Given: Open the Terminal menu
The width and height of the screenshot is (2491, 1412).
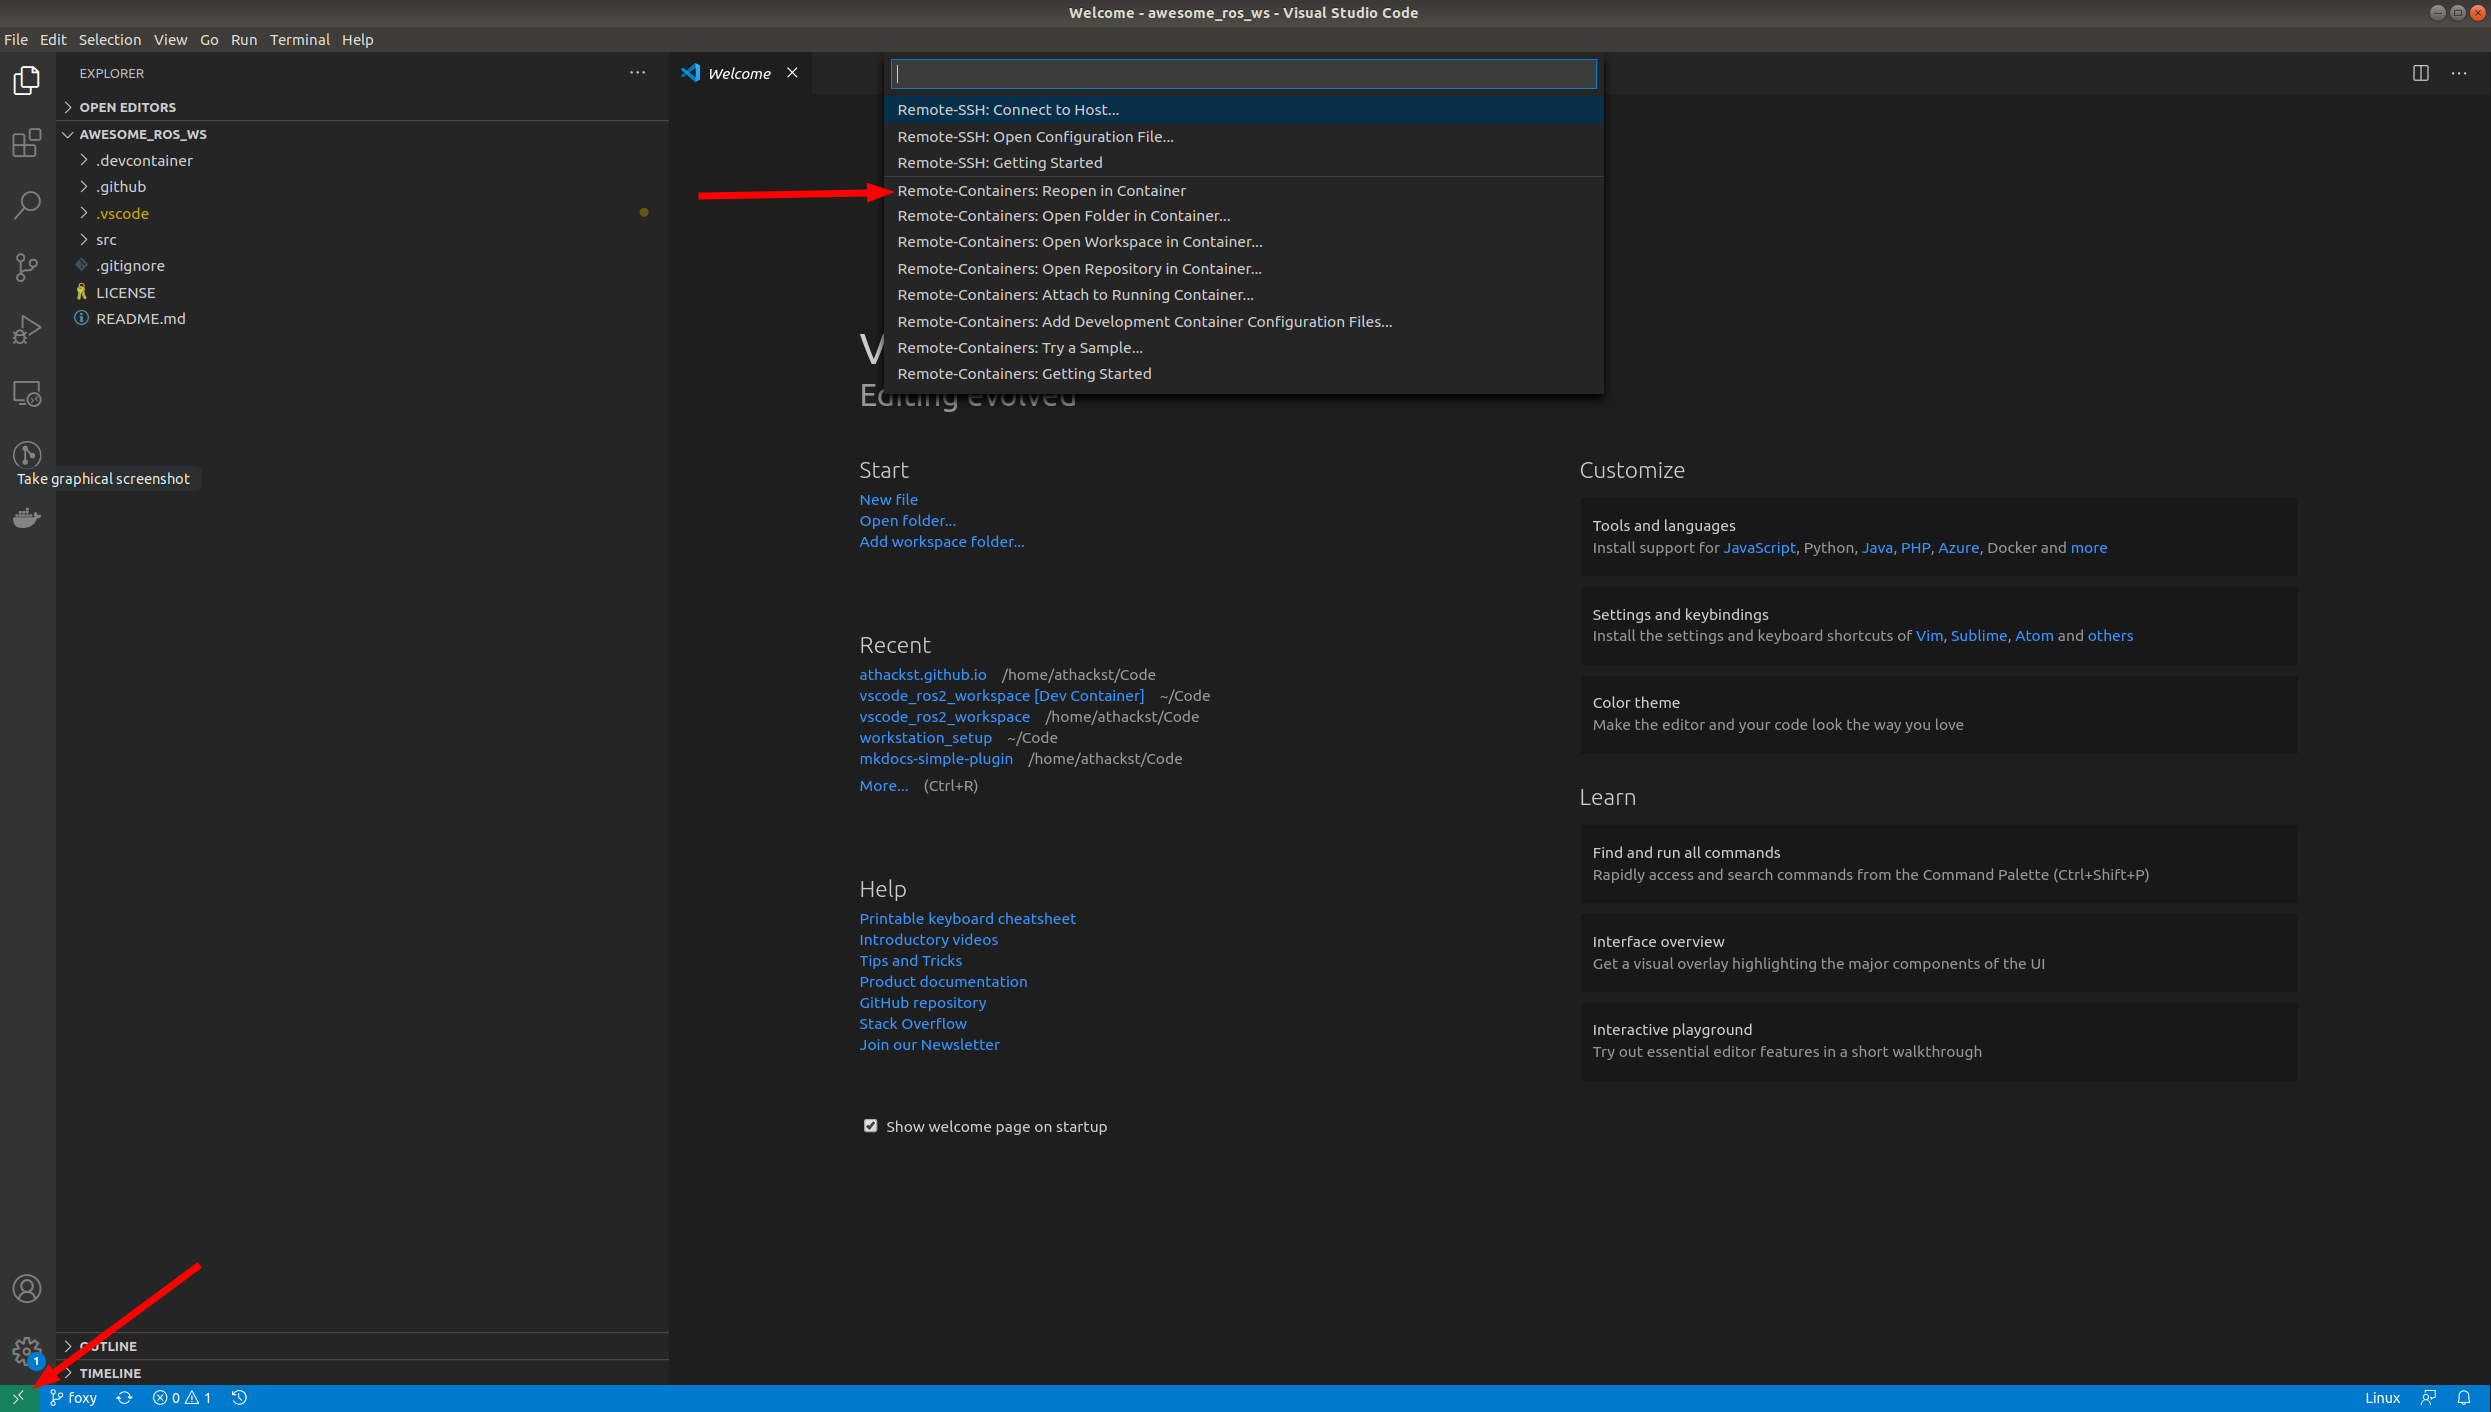Looking at the screenshot, I should (x=299, y=39).
